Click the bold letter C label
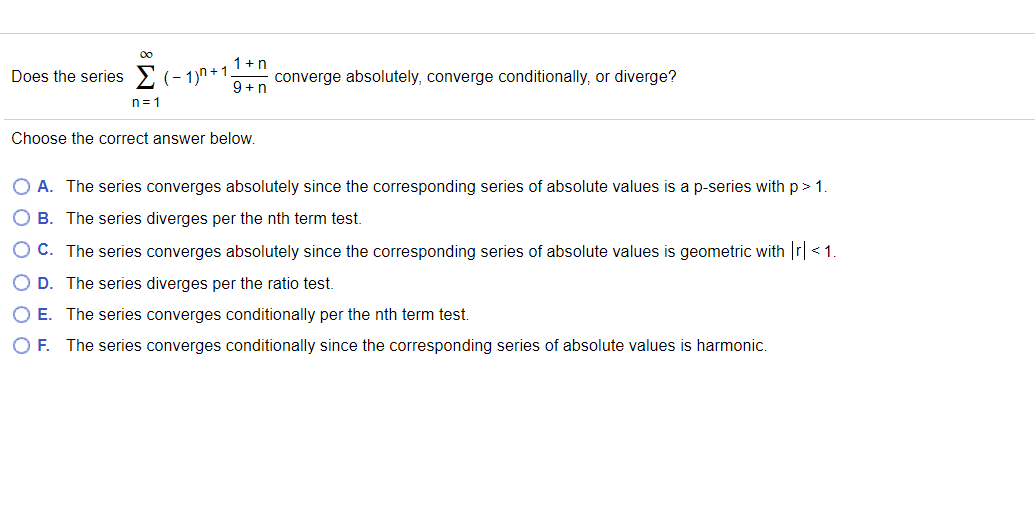The height and width of the screenshot is (525, 1035). (46, 250)
